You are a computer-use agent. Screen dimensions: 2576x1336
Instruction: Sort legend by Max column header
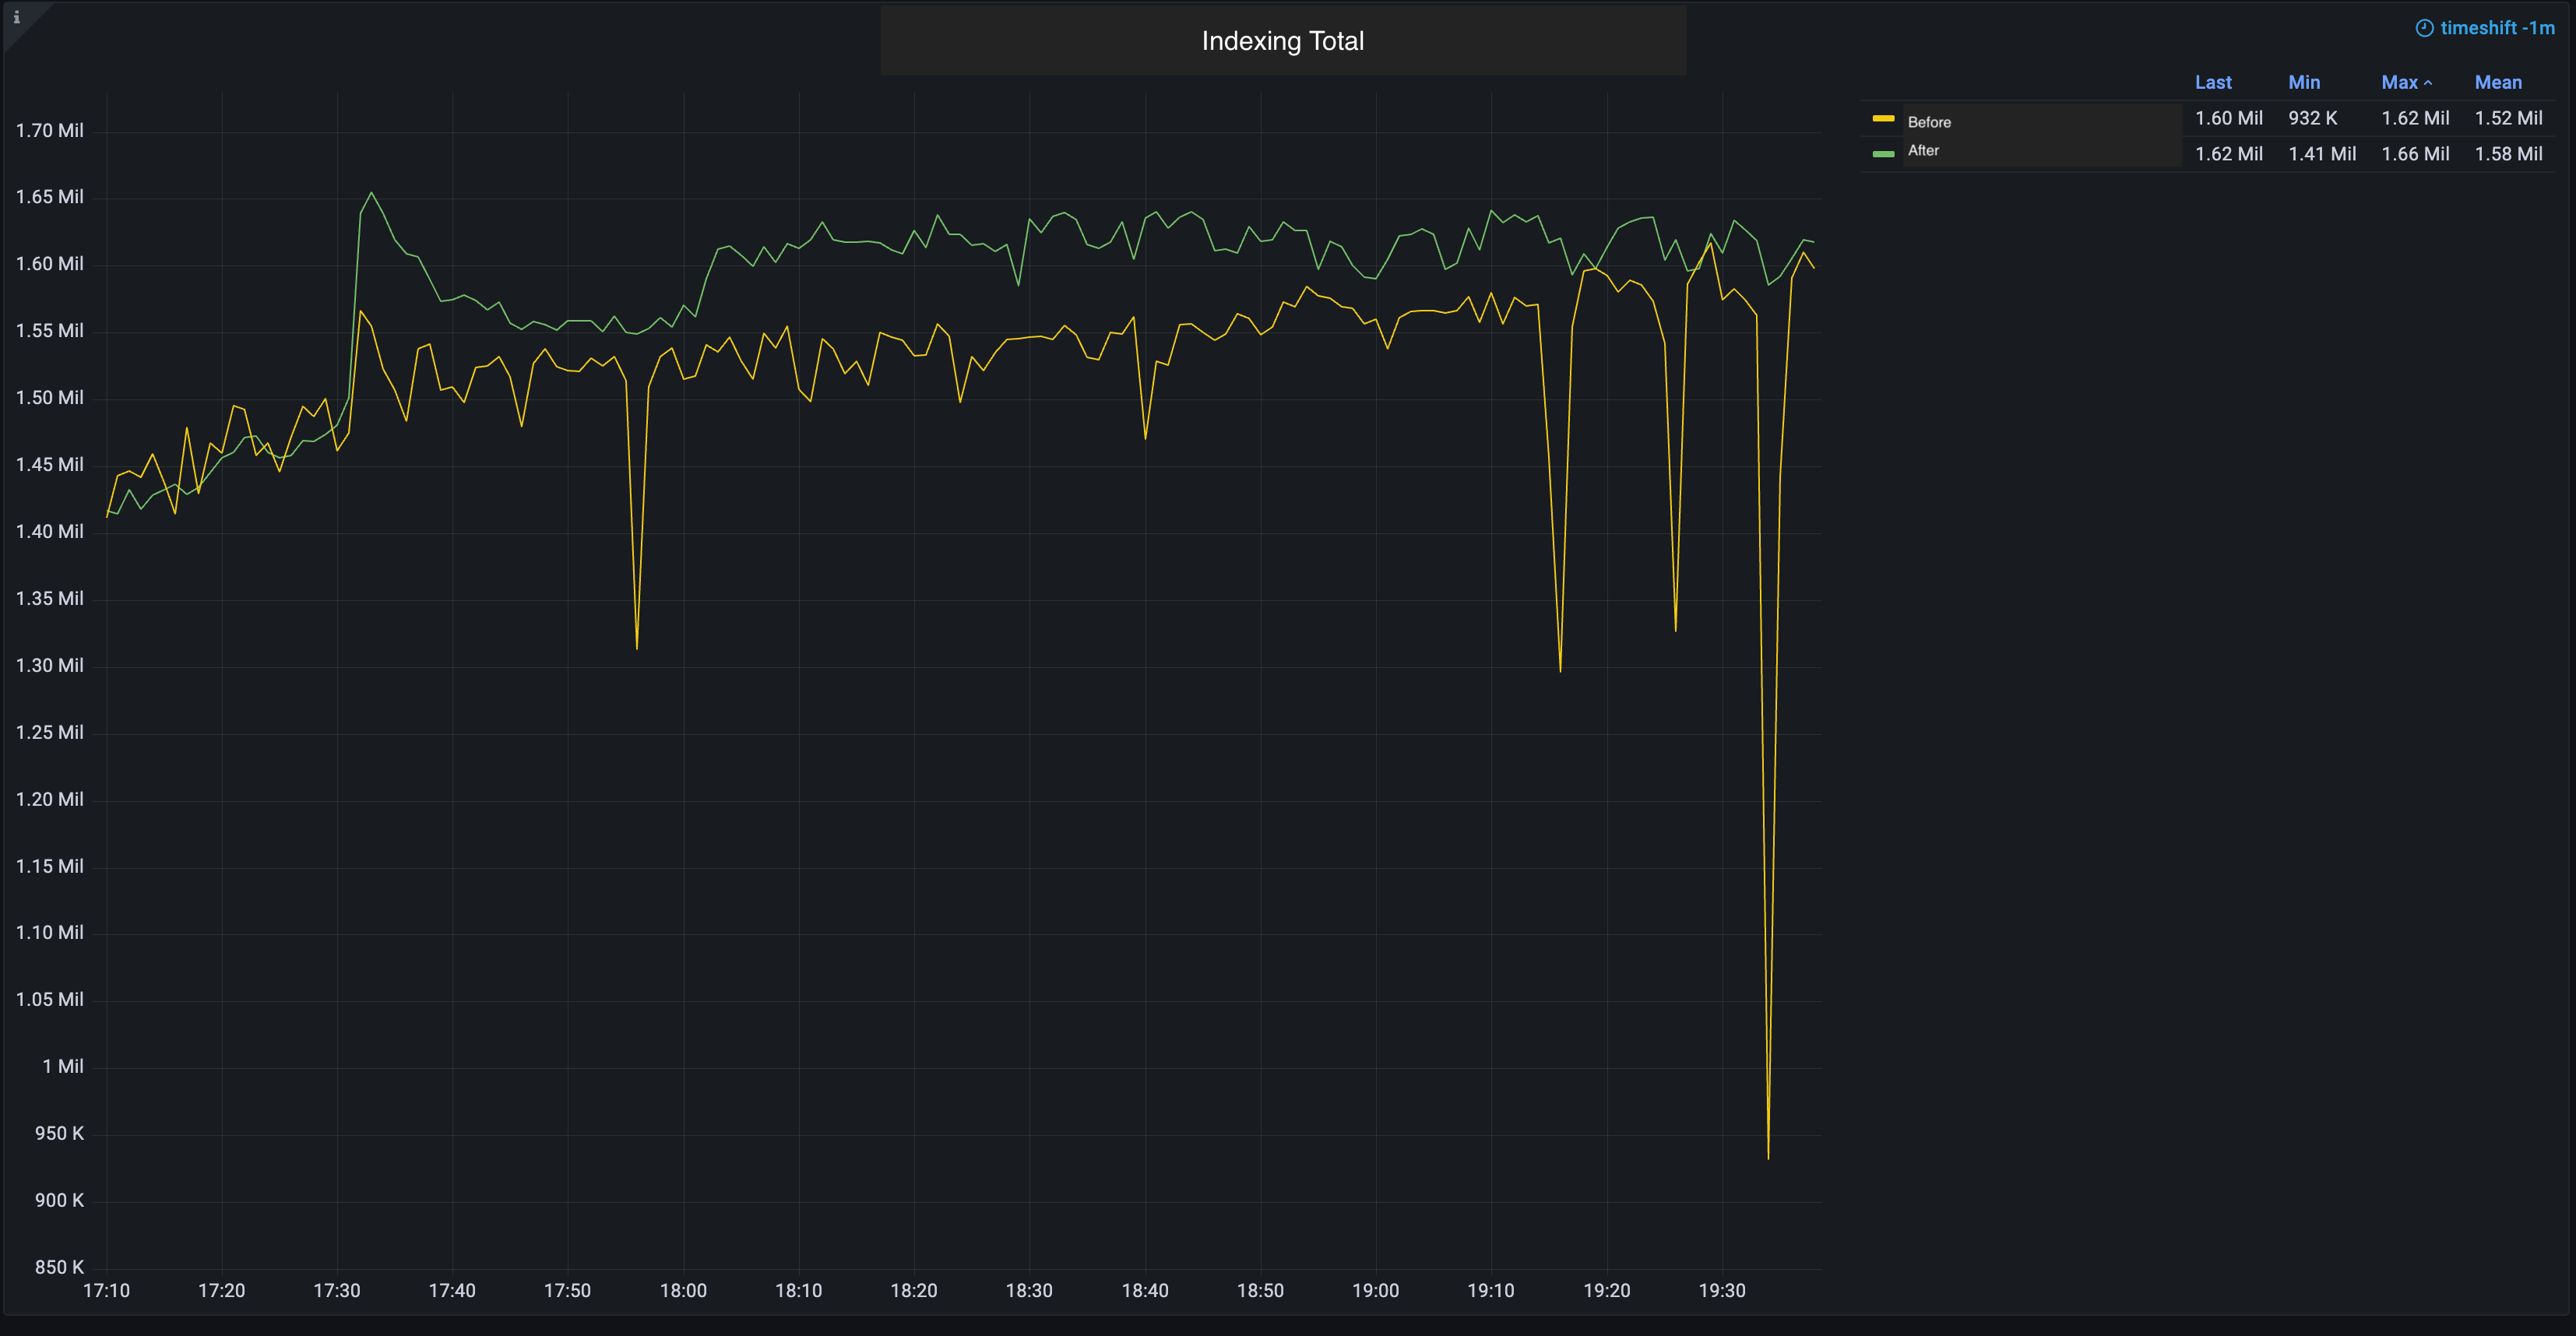[x=2399, y=82]
